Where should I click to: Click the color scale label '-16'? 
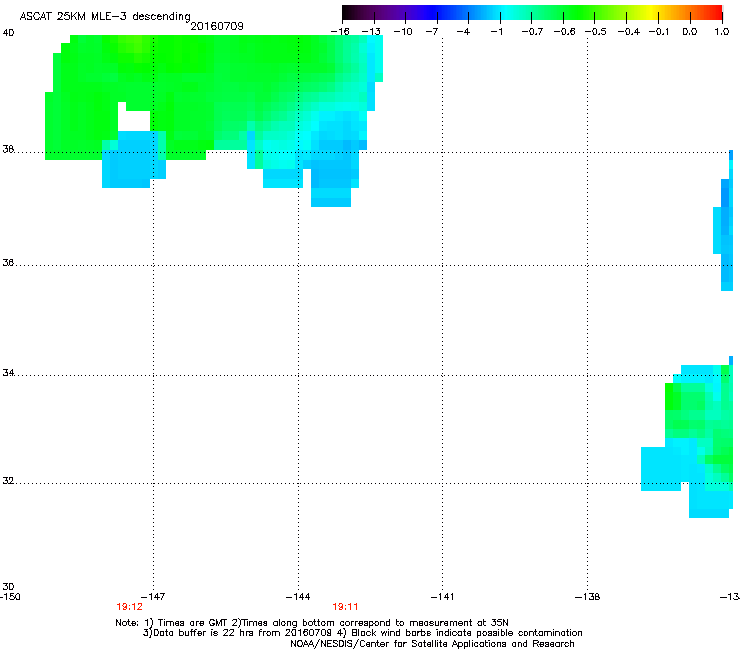tap(340, 32)
